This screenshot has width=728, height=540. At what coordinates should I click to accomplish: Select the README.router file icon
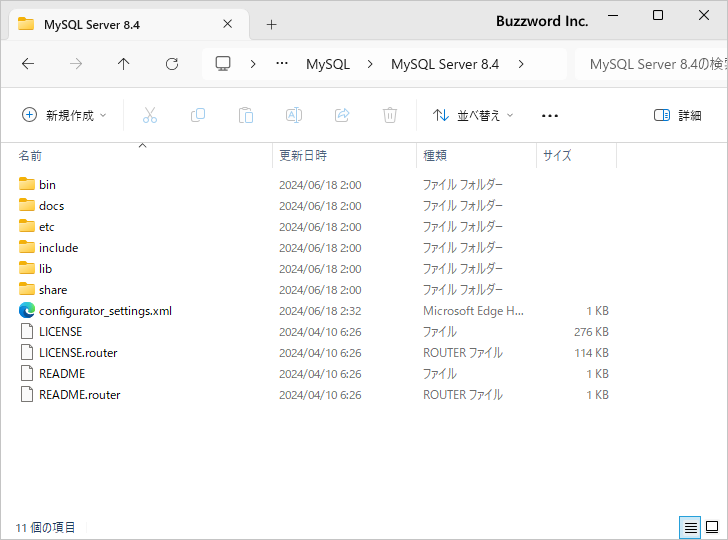click(27, 395)
